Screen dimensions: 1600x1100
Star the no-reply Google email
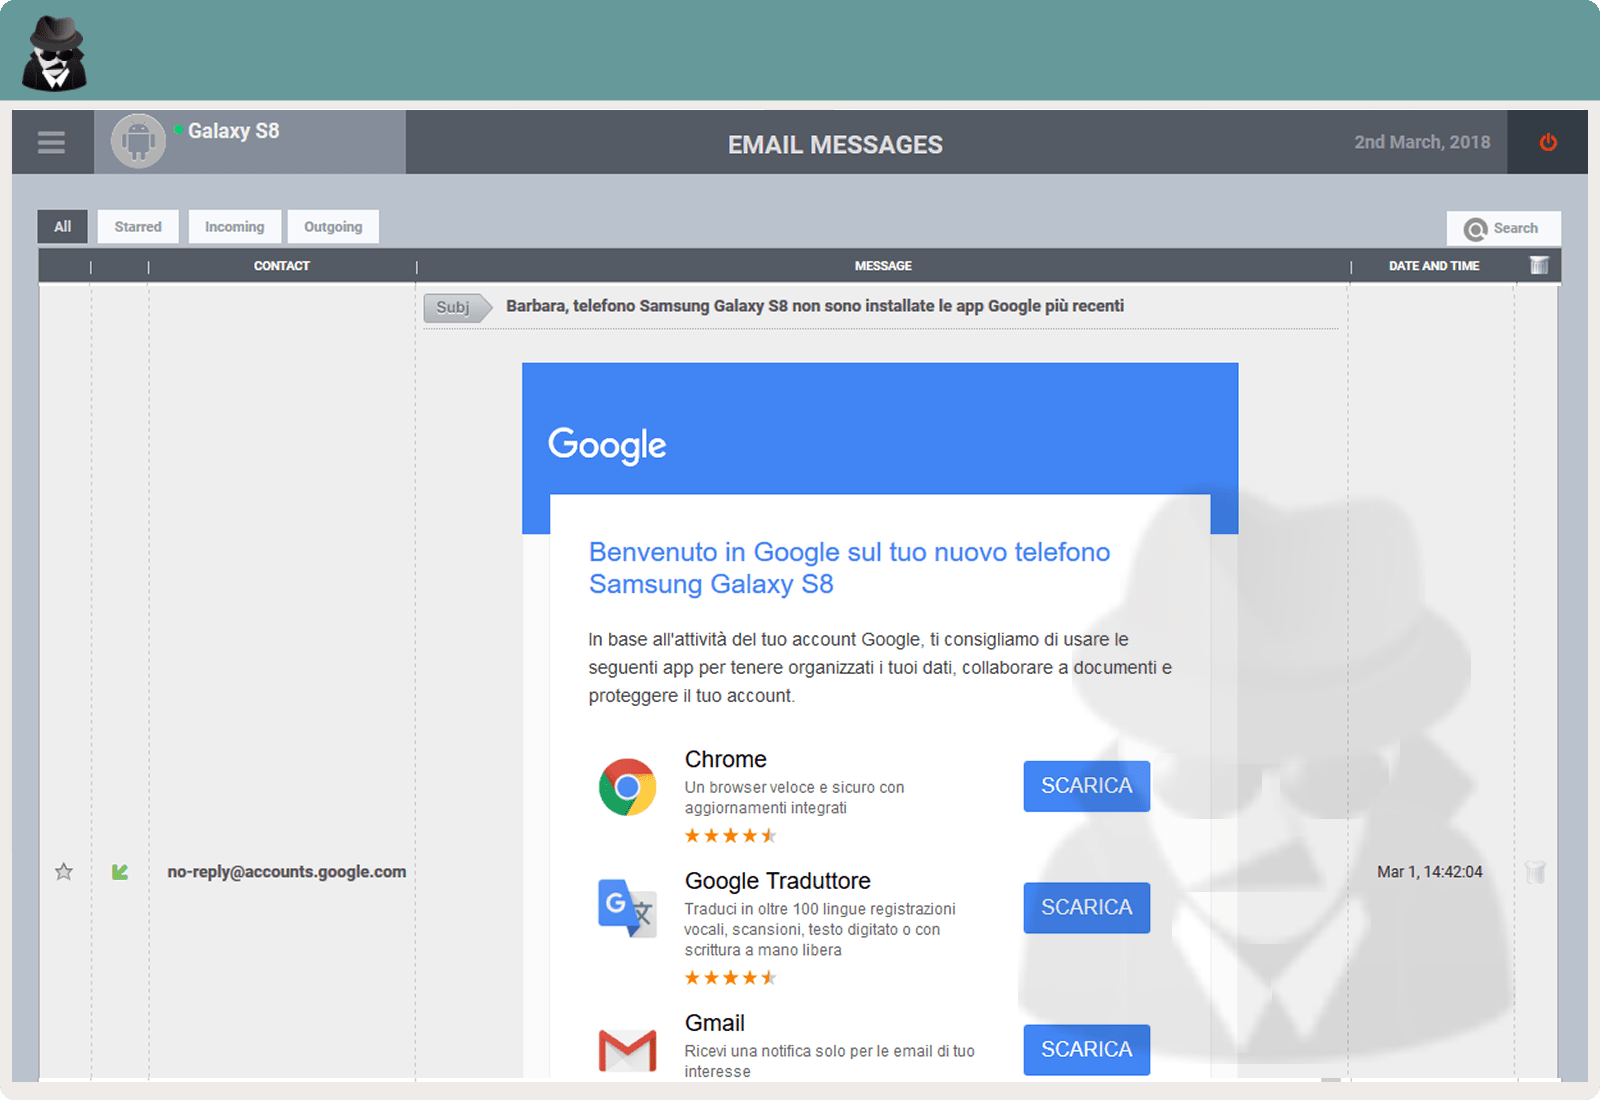(x=64, y=872)
